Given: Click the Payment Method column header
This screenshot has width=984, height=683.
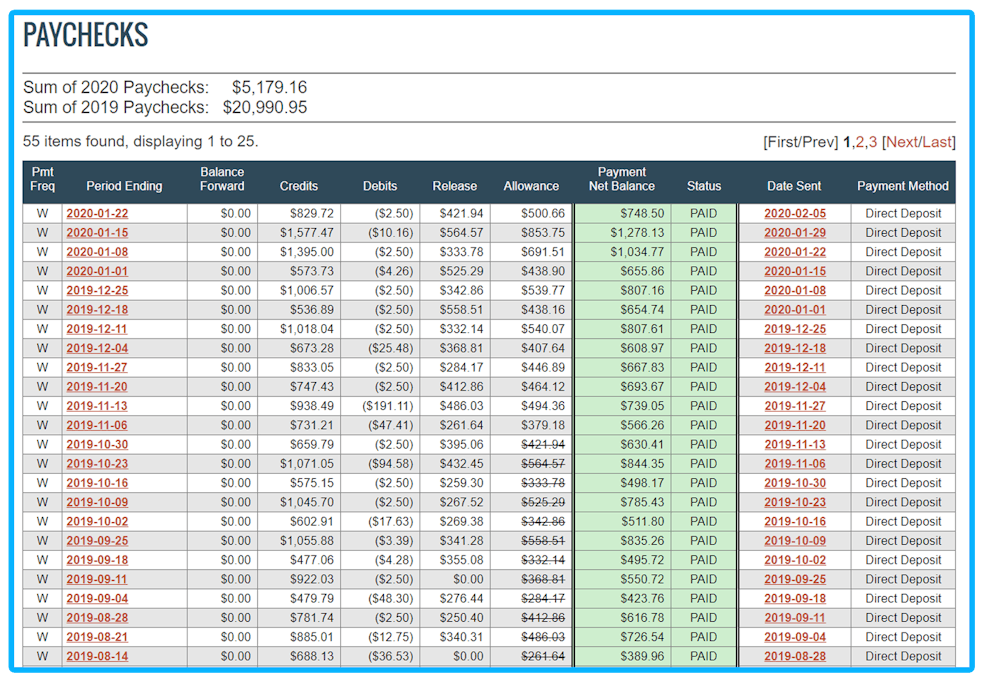Looking at the screenshot, I should click(x=902, y=186).
